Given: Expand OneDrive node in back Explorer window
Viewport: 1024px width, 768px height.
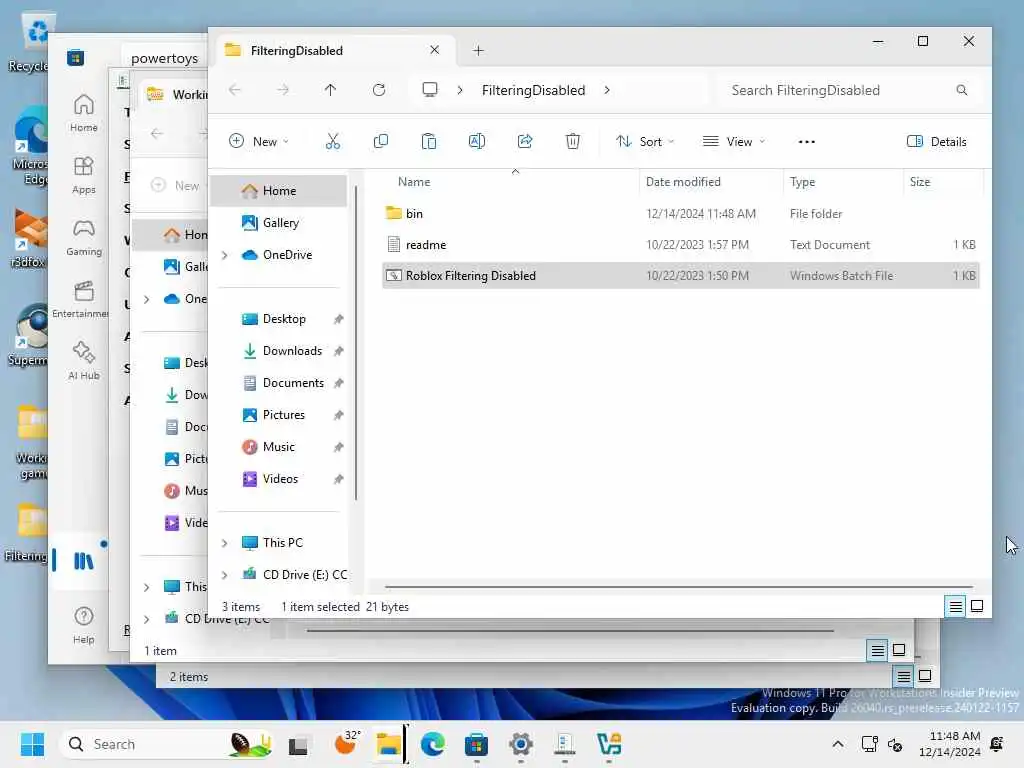Looking at the screenshot, I should coord(147,299).
